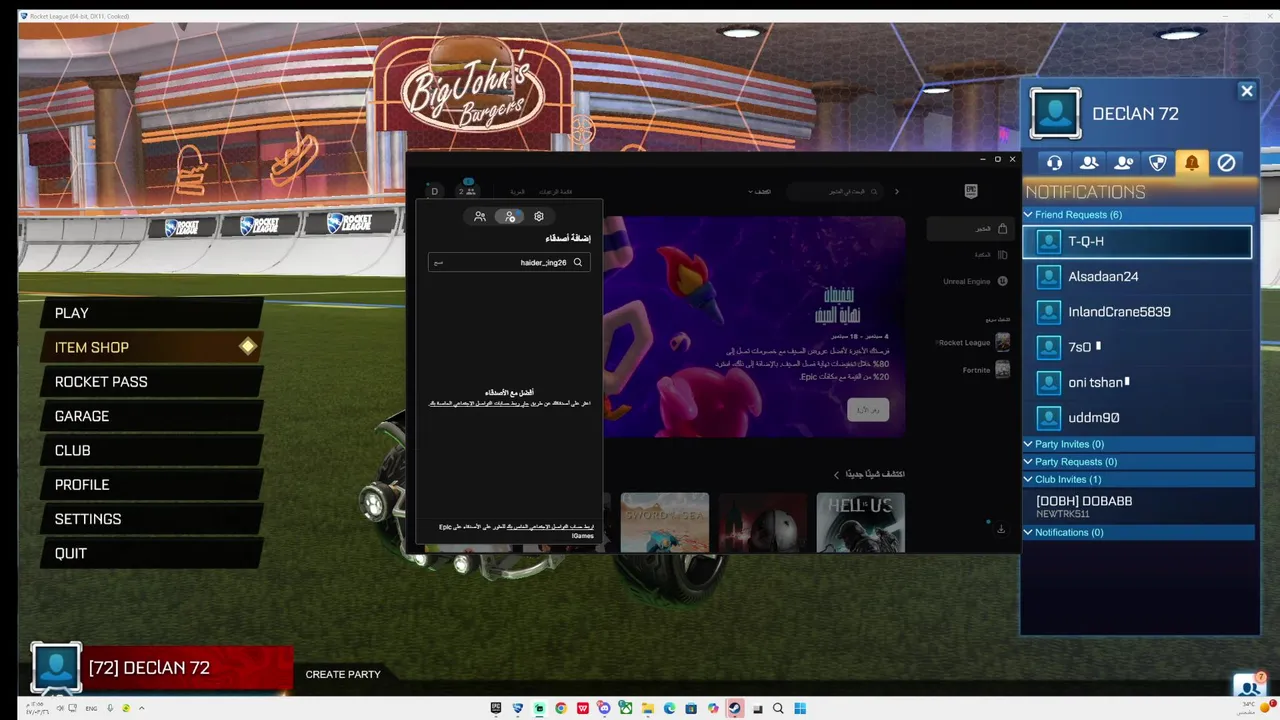Click the Alsadaan24 avatar icon
The image size is (1280, 720).
coord(1048,277)
